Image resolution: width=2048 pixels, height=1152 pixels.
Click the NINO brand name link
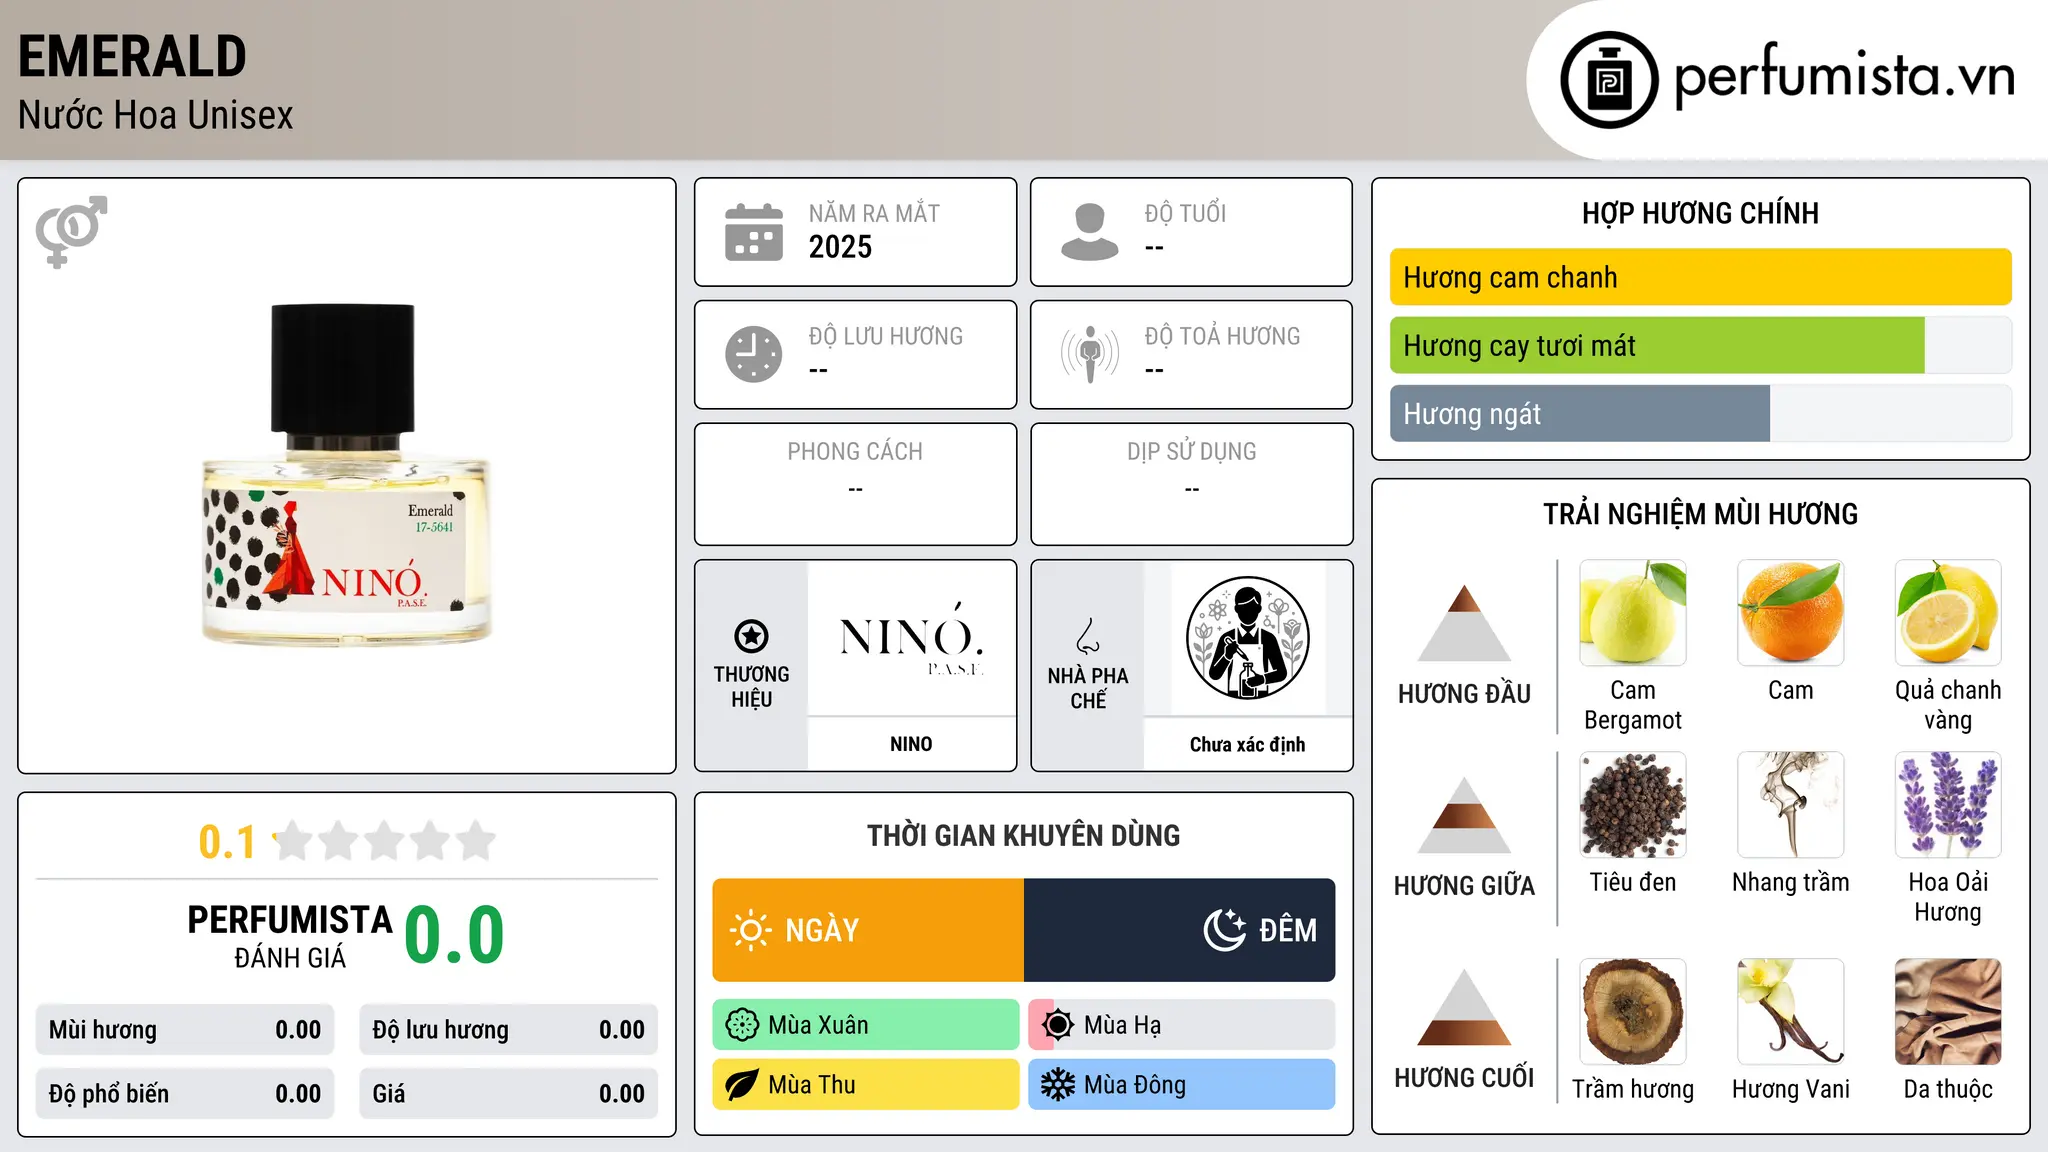(911, 744)
